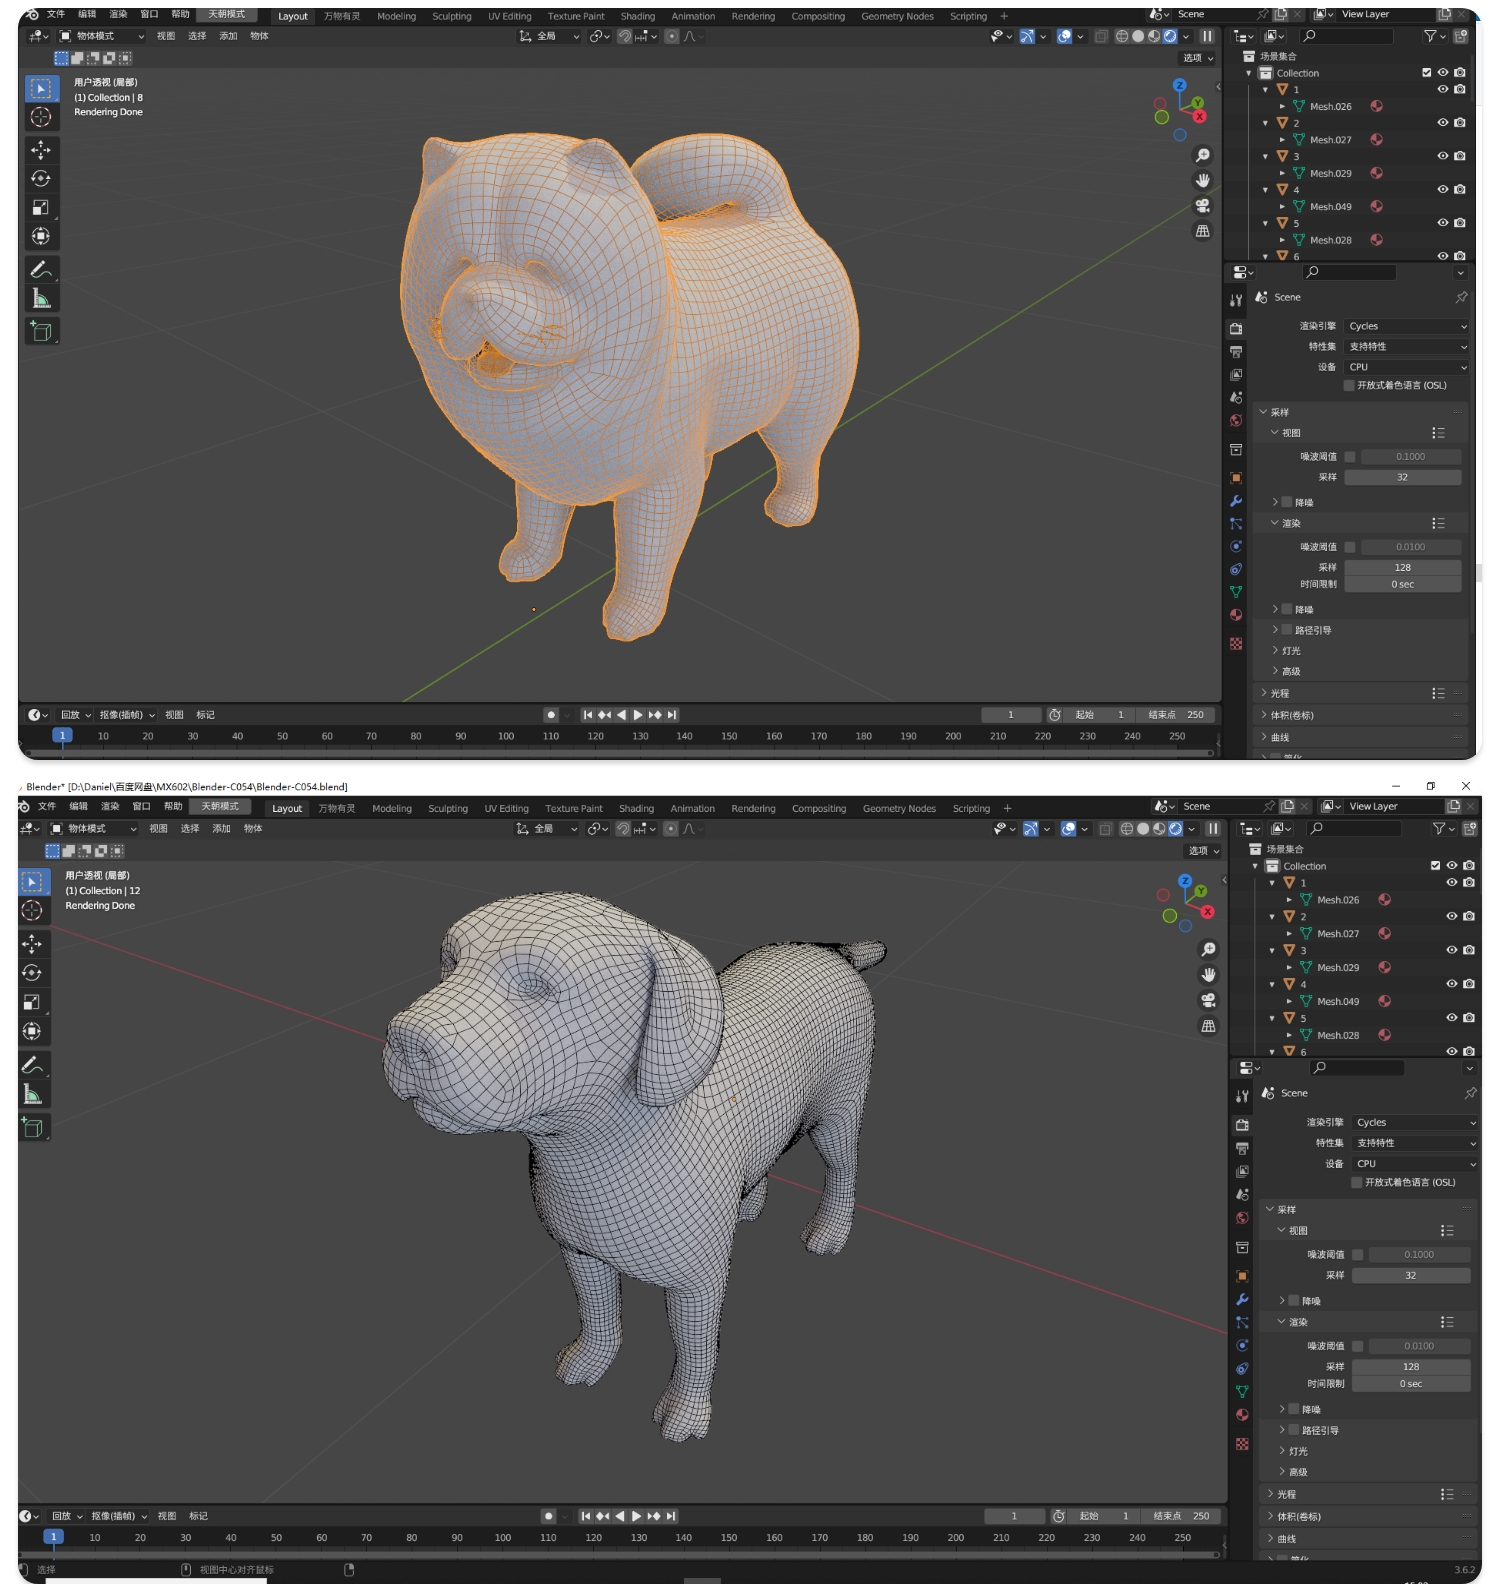The width and height of the screenshot is (1500, 1584).
Task: Open 标记 marker menu in upper timeline
Action: coord(206,715)
